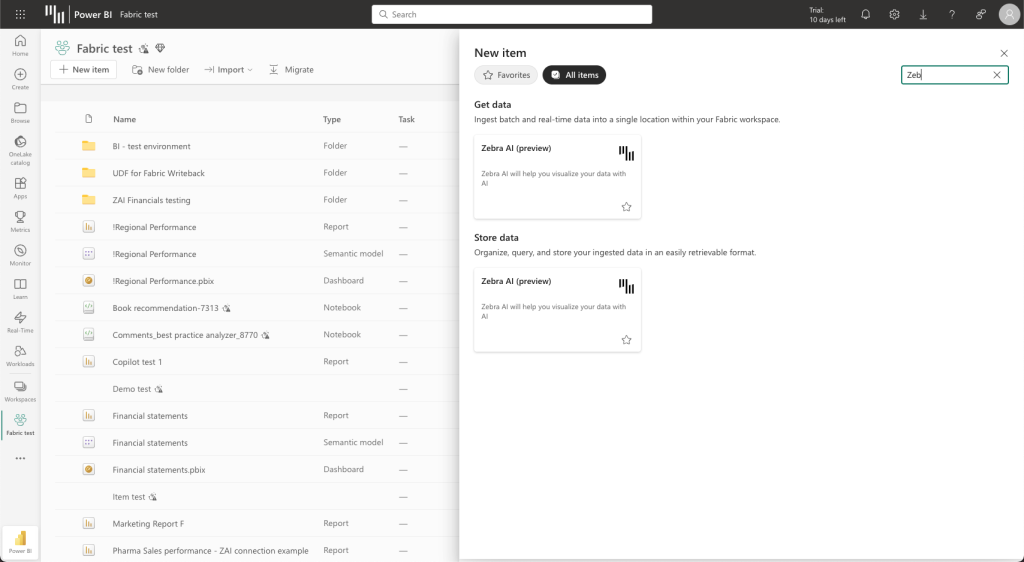This screenshot has height=562, width=1024.
Task: Open Financial statements.pbix dashboard
Action: point(159,469)
